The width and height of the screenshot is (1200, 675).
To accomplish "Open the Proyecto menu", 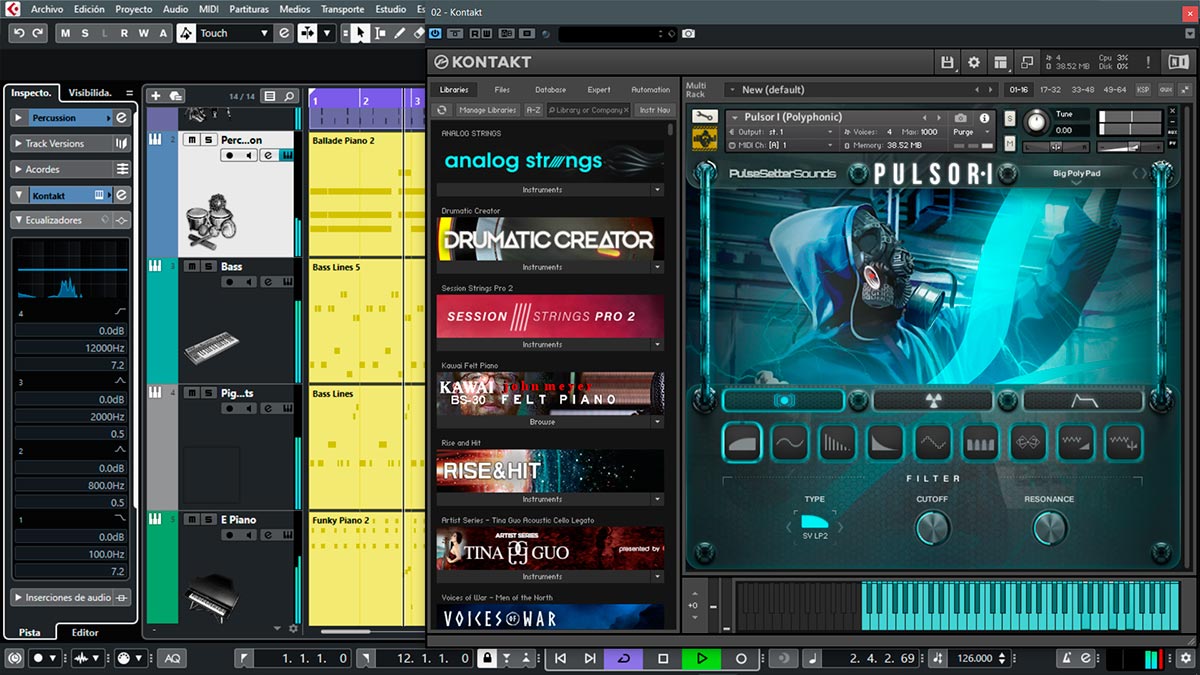I will 134,9.
